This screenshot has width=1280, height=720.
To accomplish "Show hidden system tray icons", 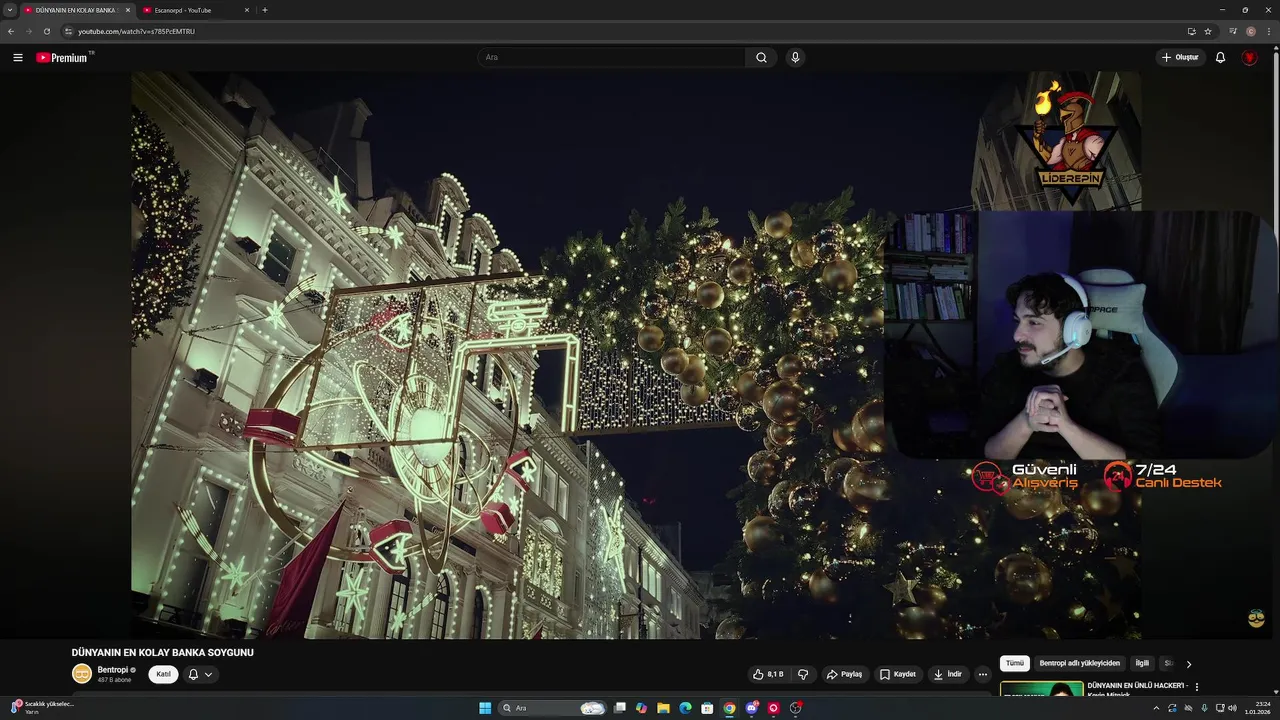I will coord(1156,708).
